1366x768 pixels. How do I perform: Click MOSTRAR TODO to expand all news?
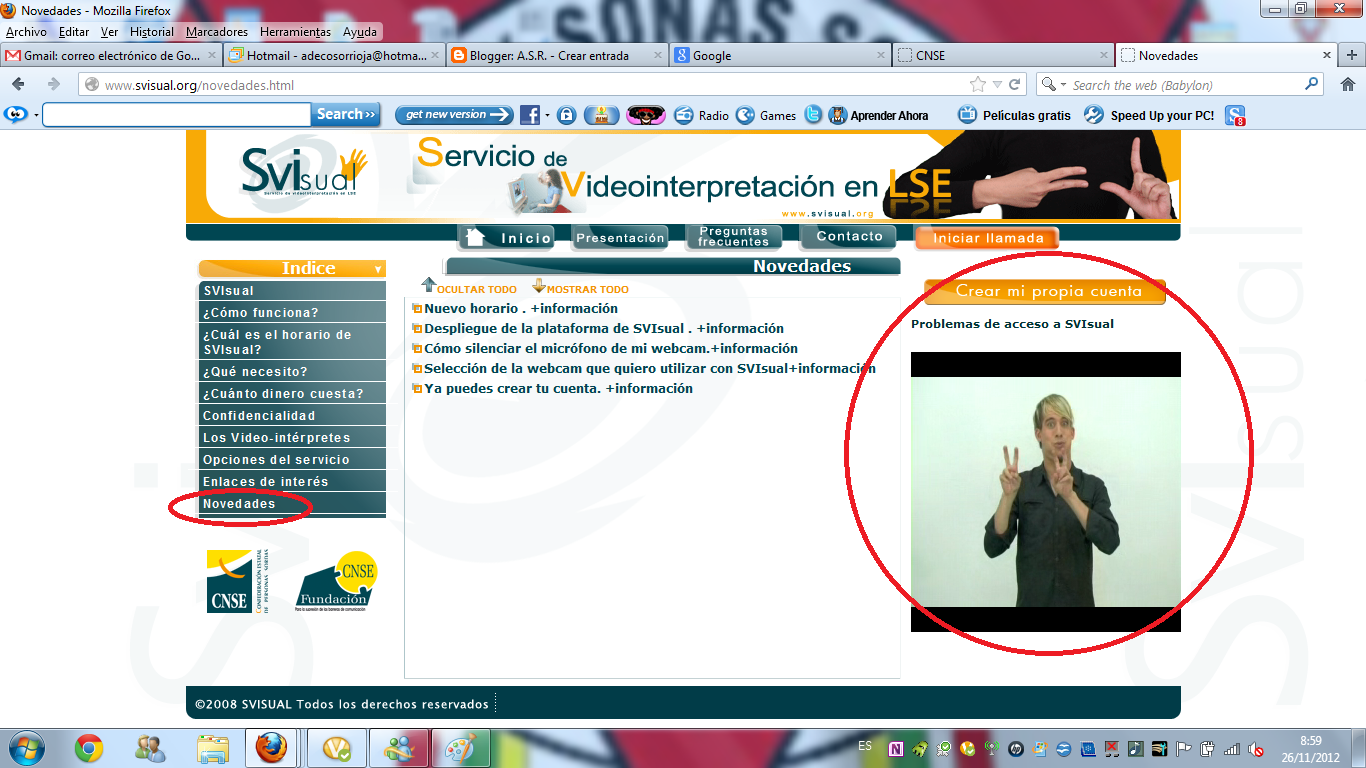pos(587,290)
